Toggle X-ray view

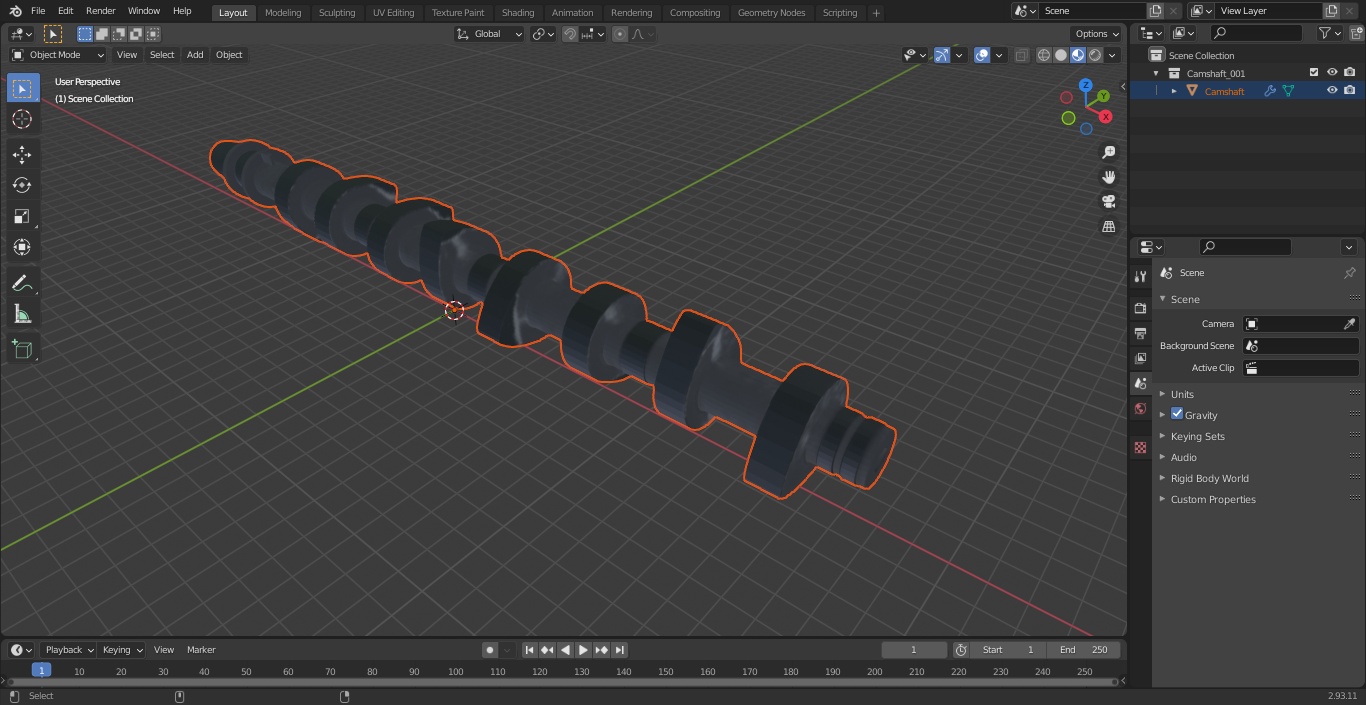click(x=1021, y=55)
